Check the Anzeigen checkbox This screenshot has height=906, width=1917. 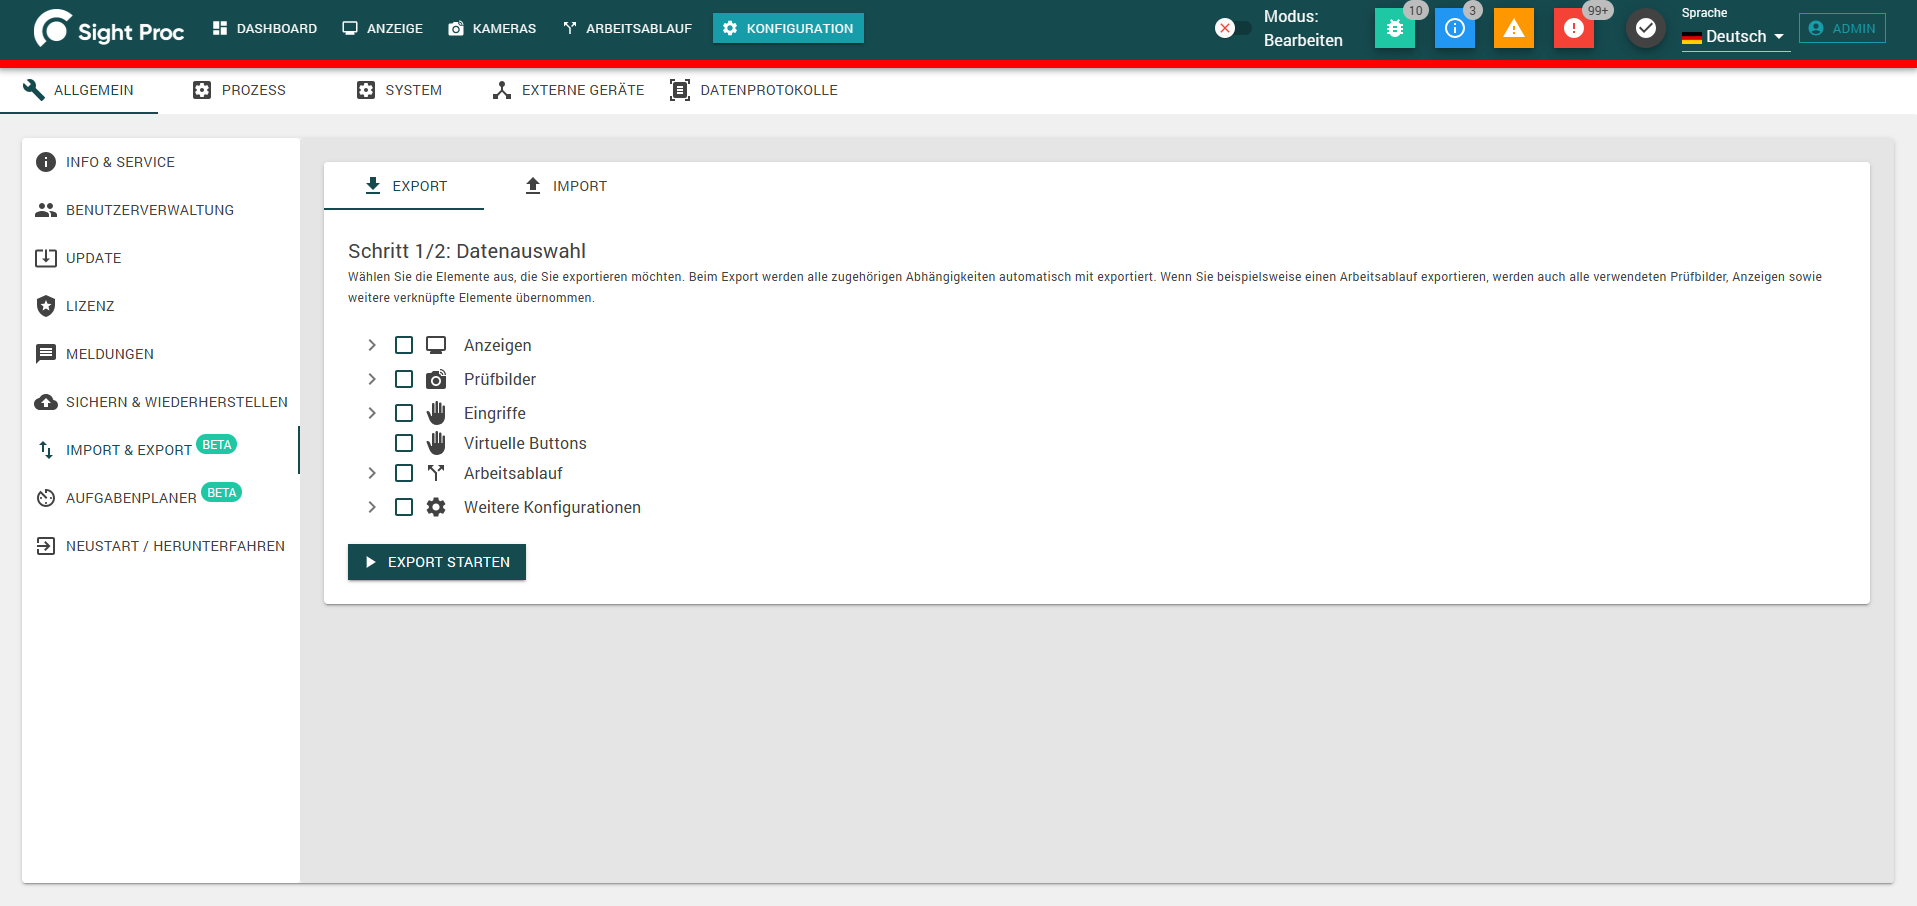404,345
